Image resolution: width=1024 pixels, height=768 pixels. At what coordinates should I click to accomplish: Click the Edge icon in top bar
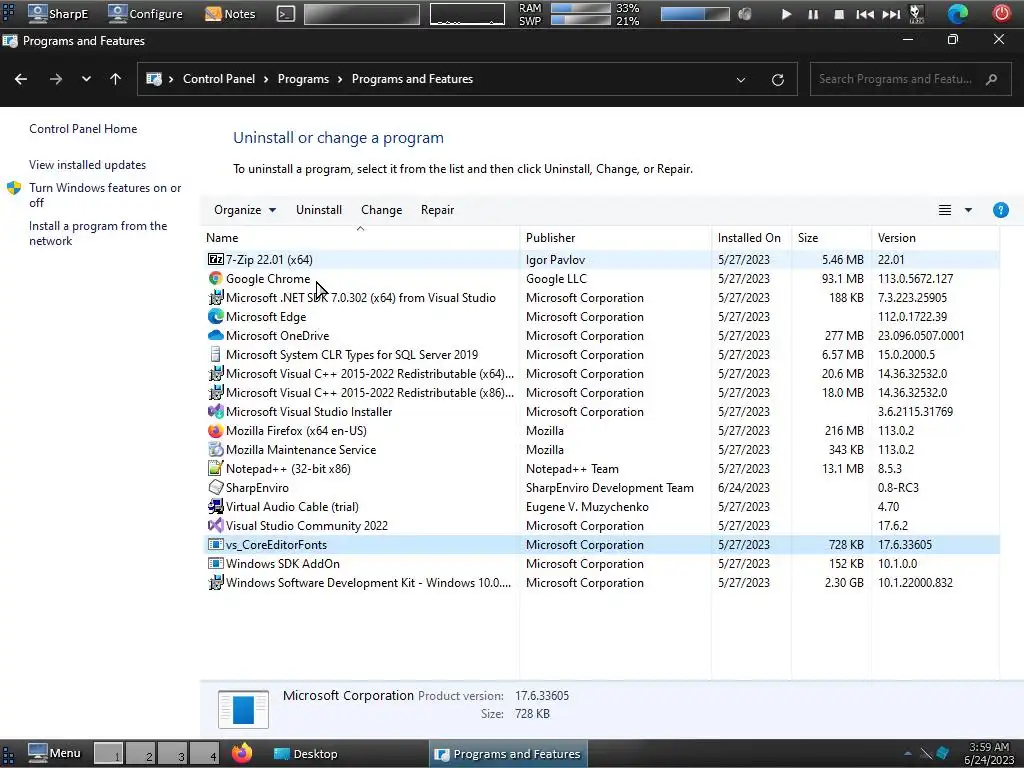click(x=957, y=13)
